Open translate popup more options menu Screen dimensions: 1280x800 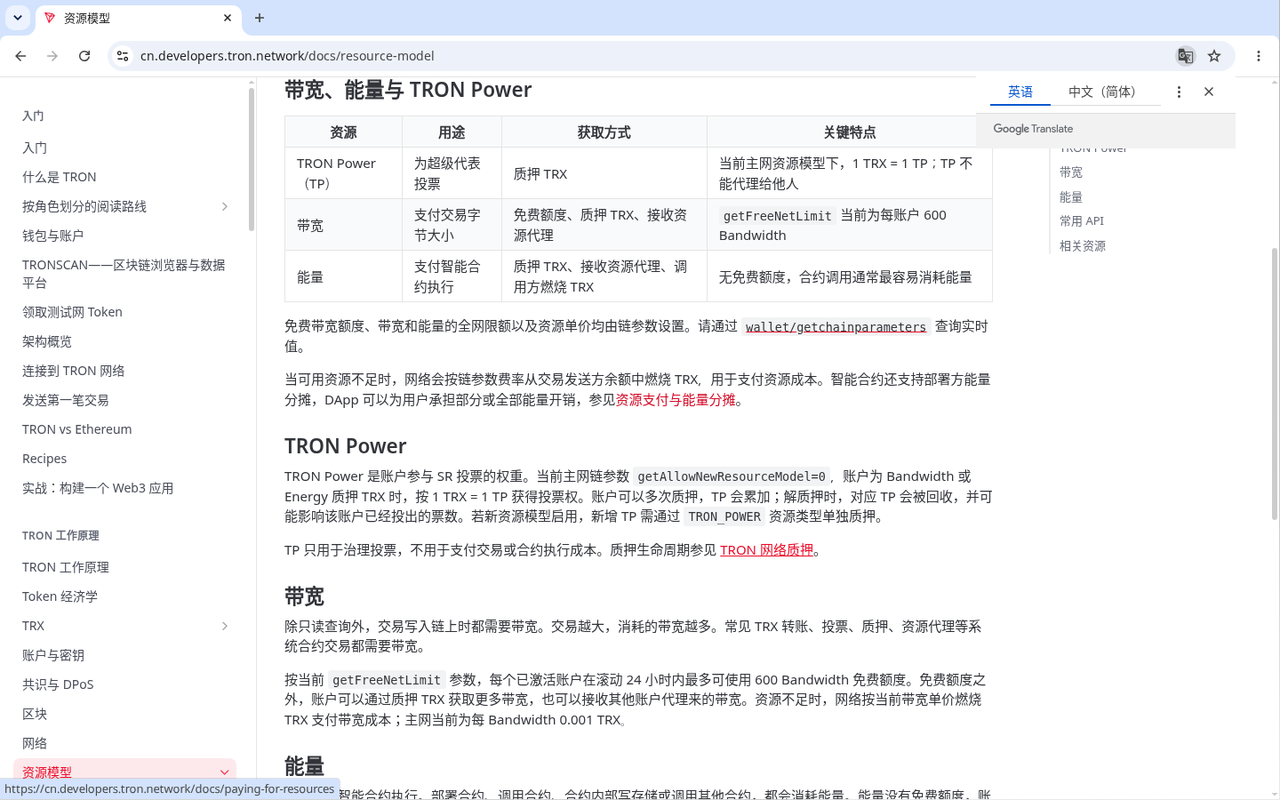tap(1179, 92)
